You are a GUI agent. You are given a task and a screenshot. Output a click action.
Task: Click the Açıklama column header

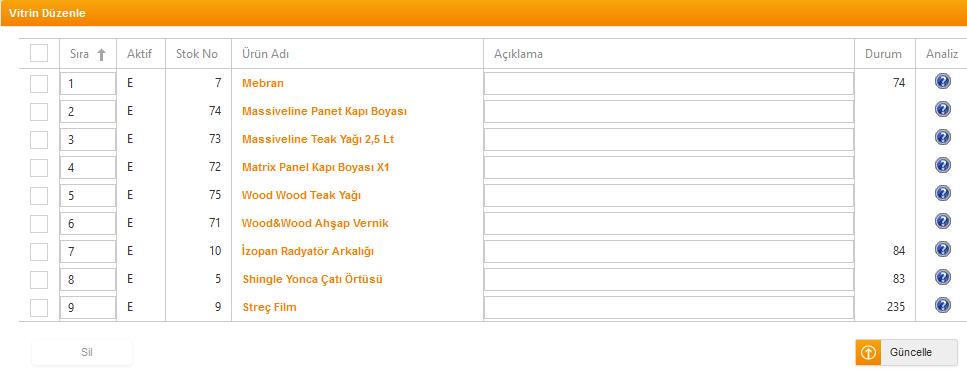(518, 54)
